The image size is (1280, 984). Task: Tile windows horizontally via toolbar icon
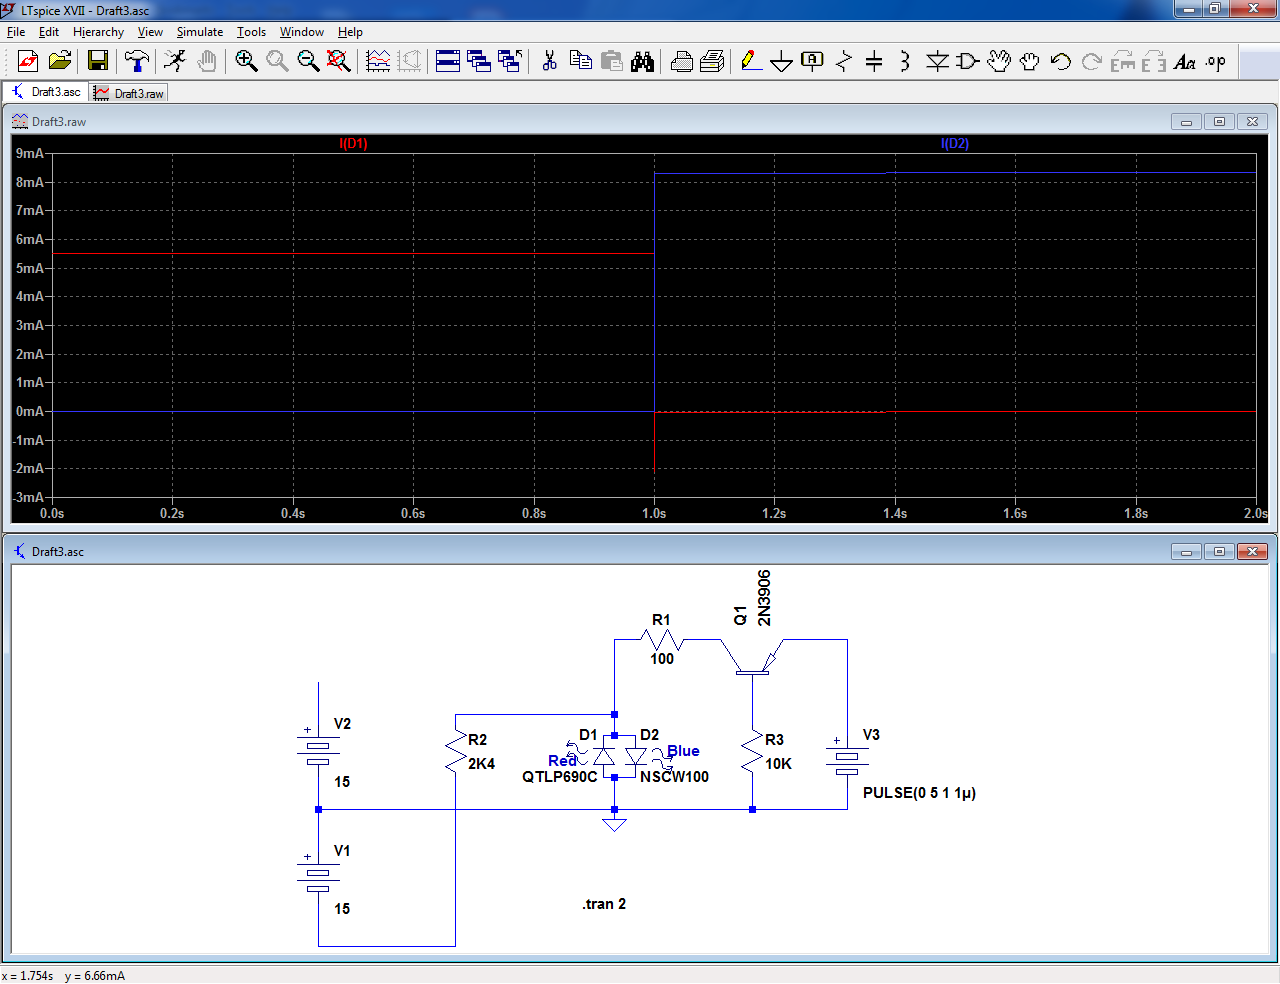pos(448,61)
